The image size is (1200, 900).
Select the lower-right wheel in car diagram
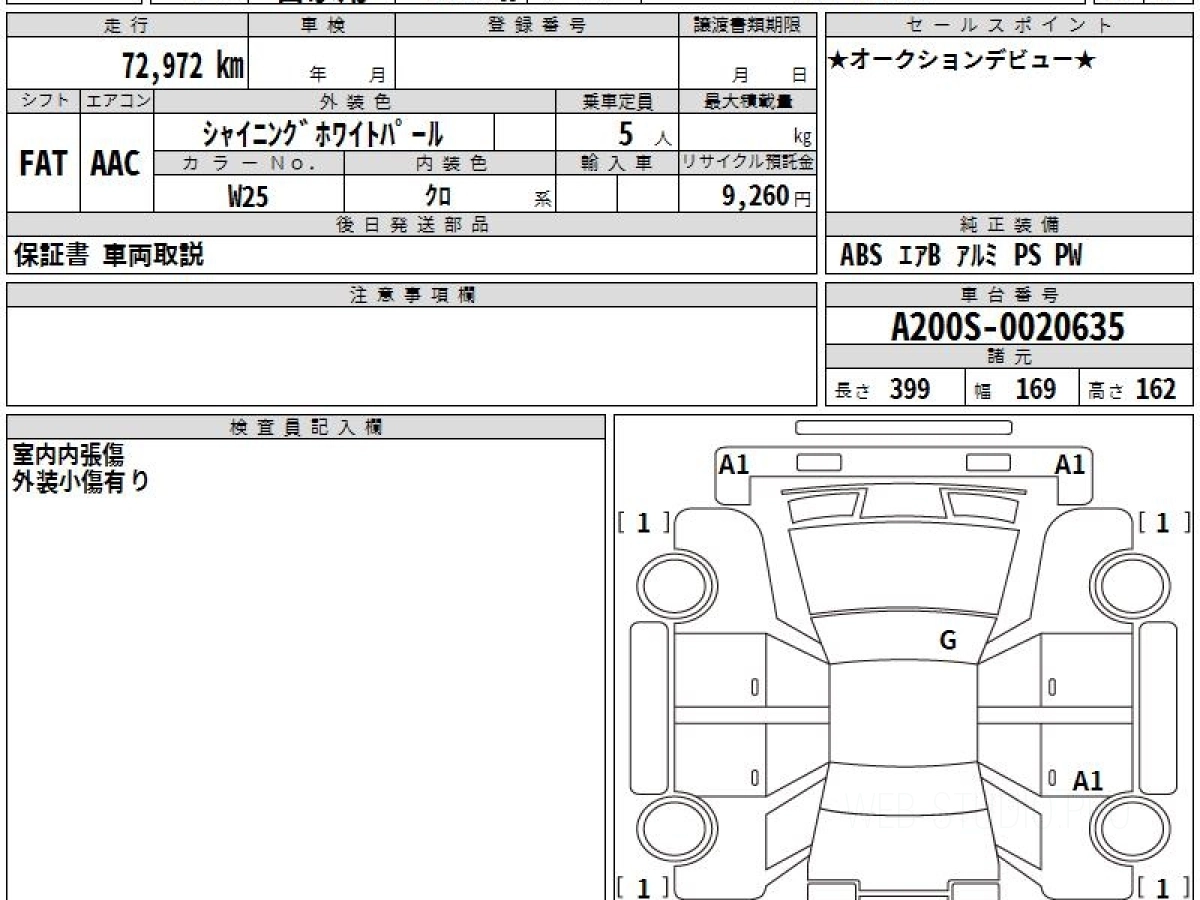point(1126,830)
